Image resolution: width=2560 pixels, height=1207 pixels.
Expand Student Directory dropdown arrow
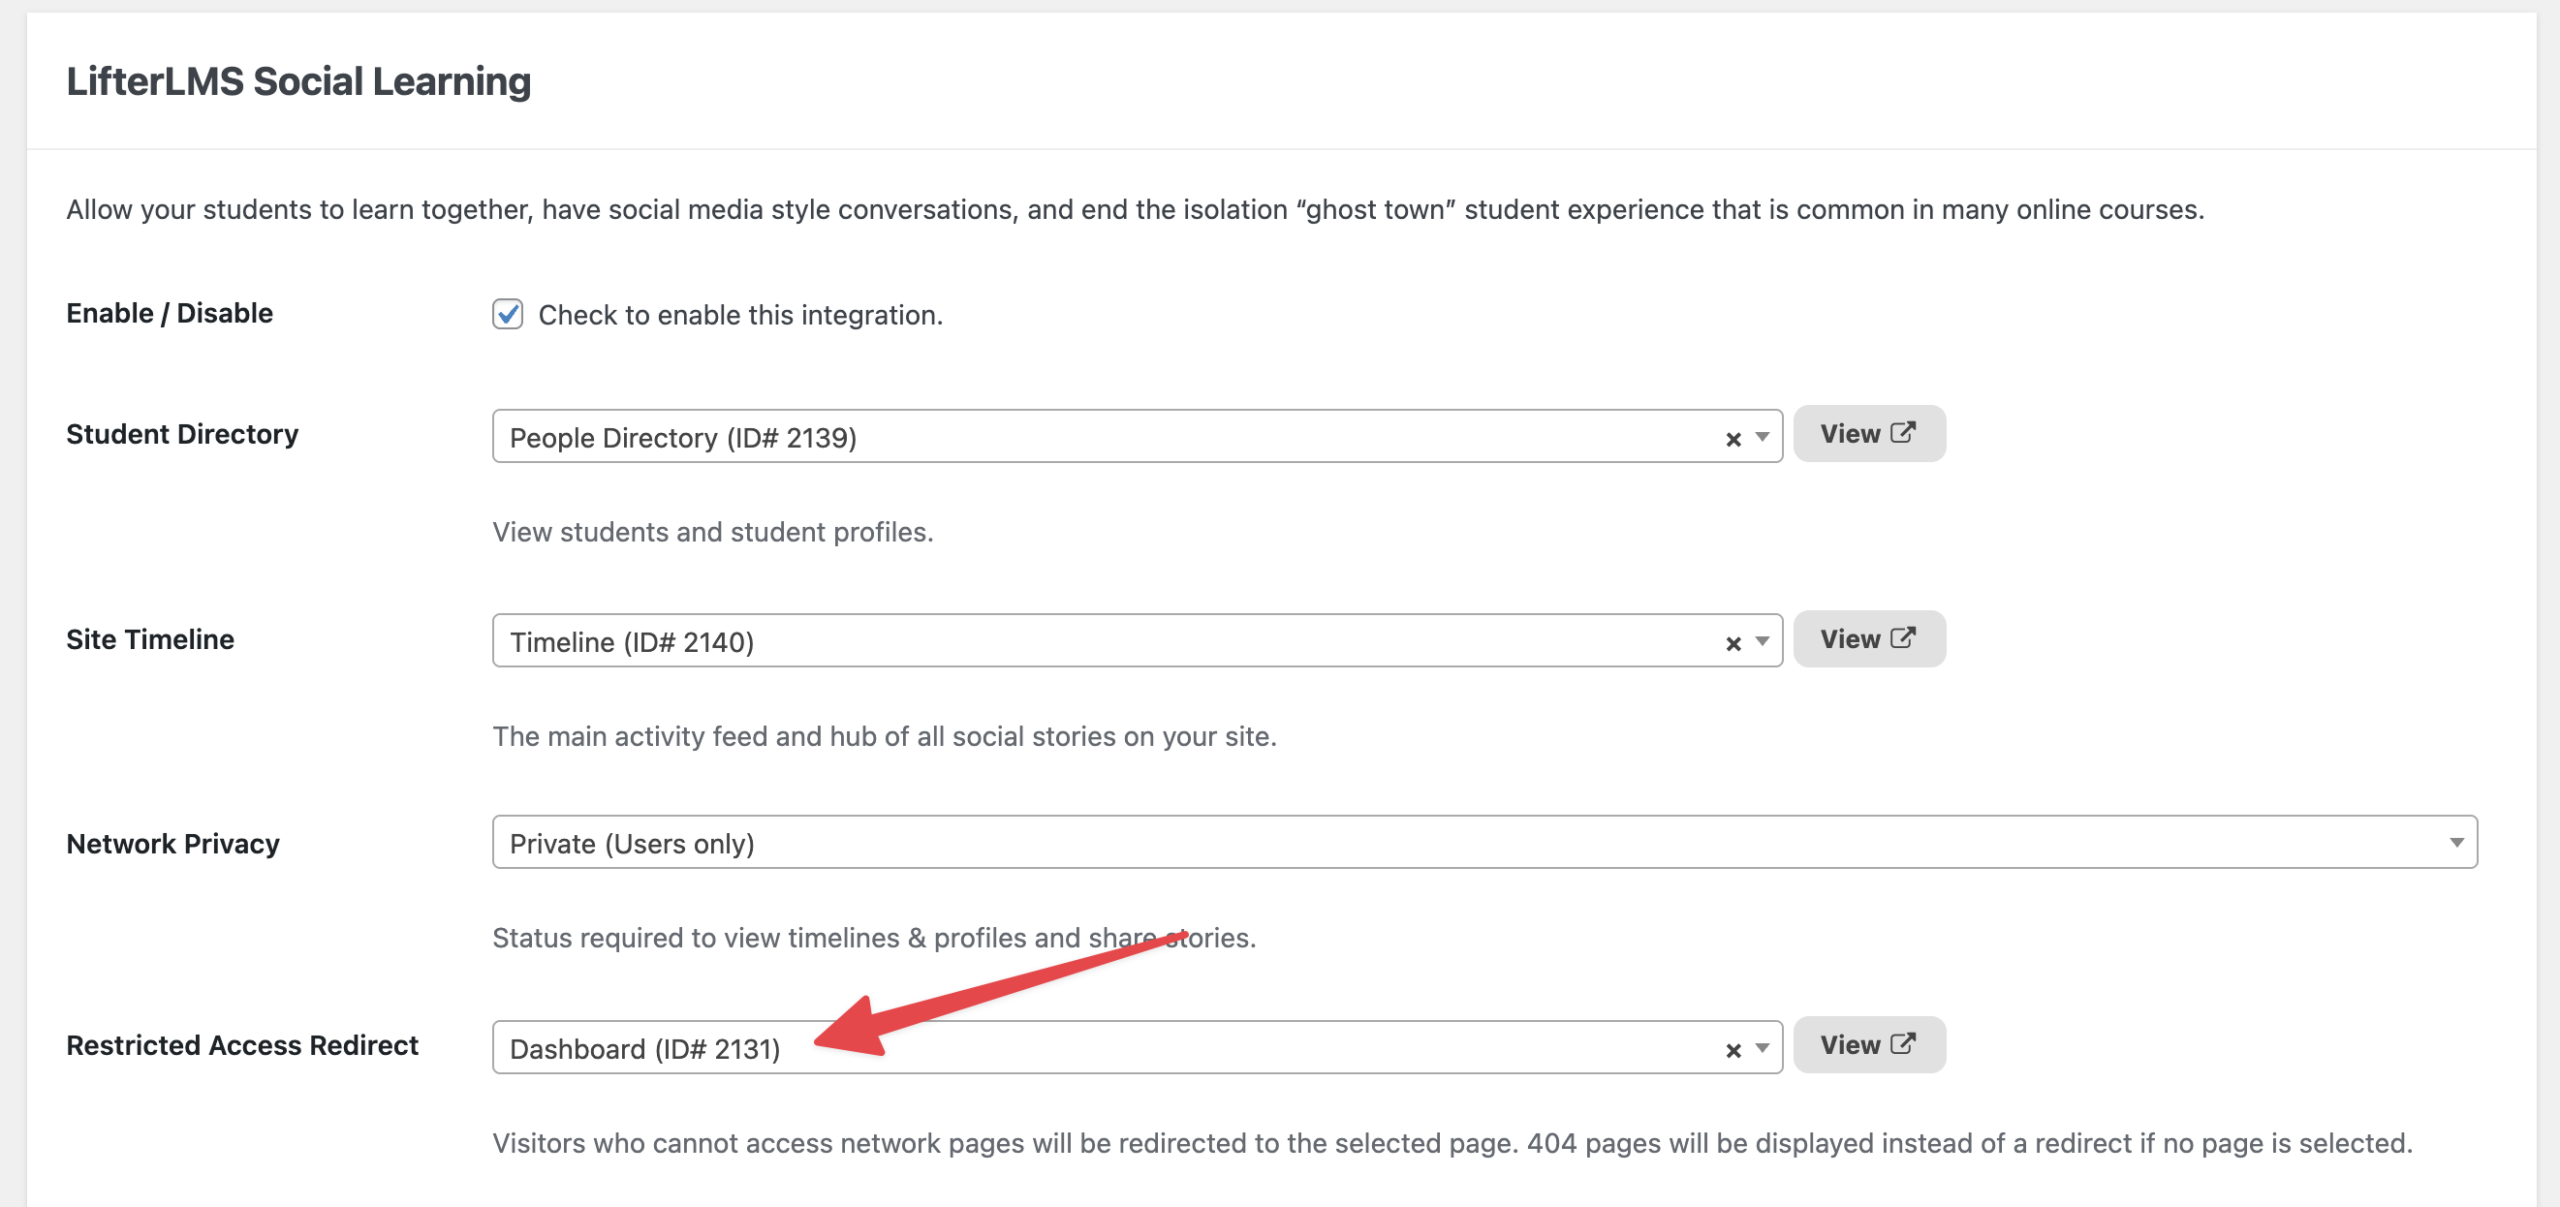tap(1762, 437)
